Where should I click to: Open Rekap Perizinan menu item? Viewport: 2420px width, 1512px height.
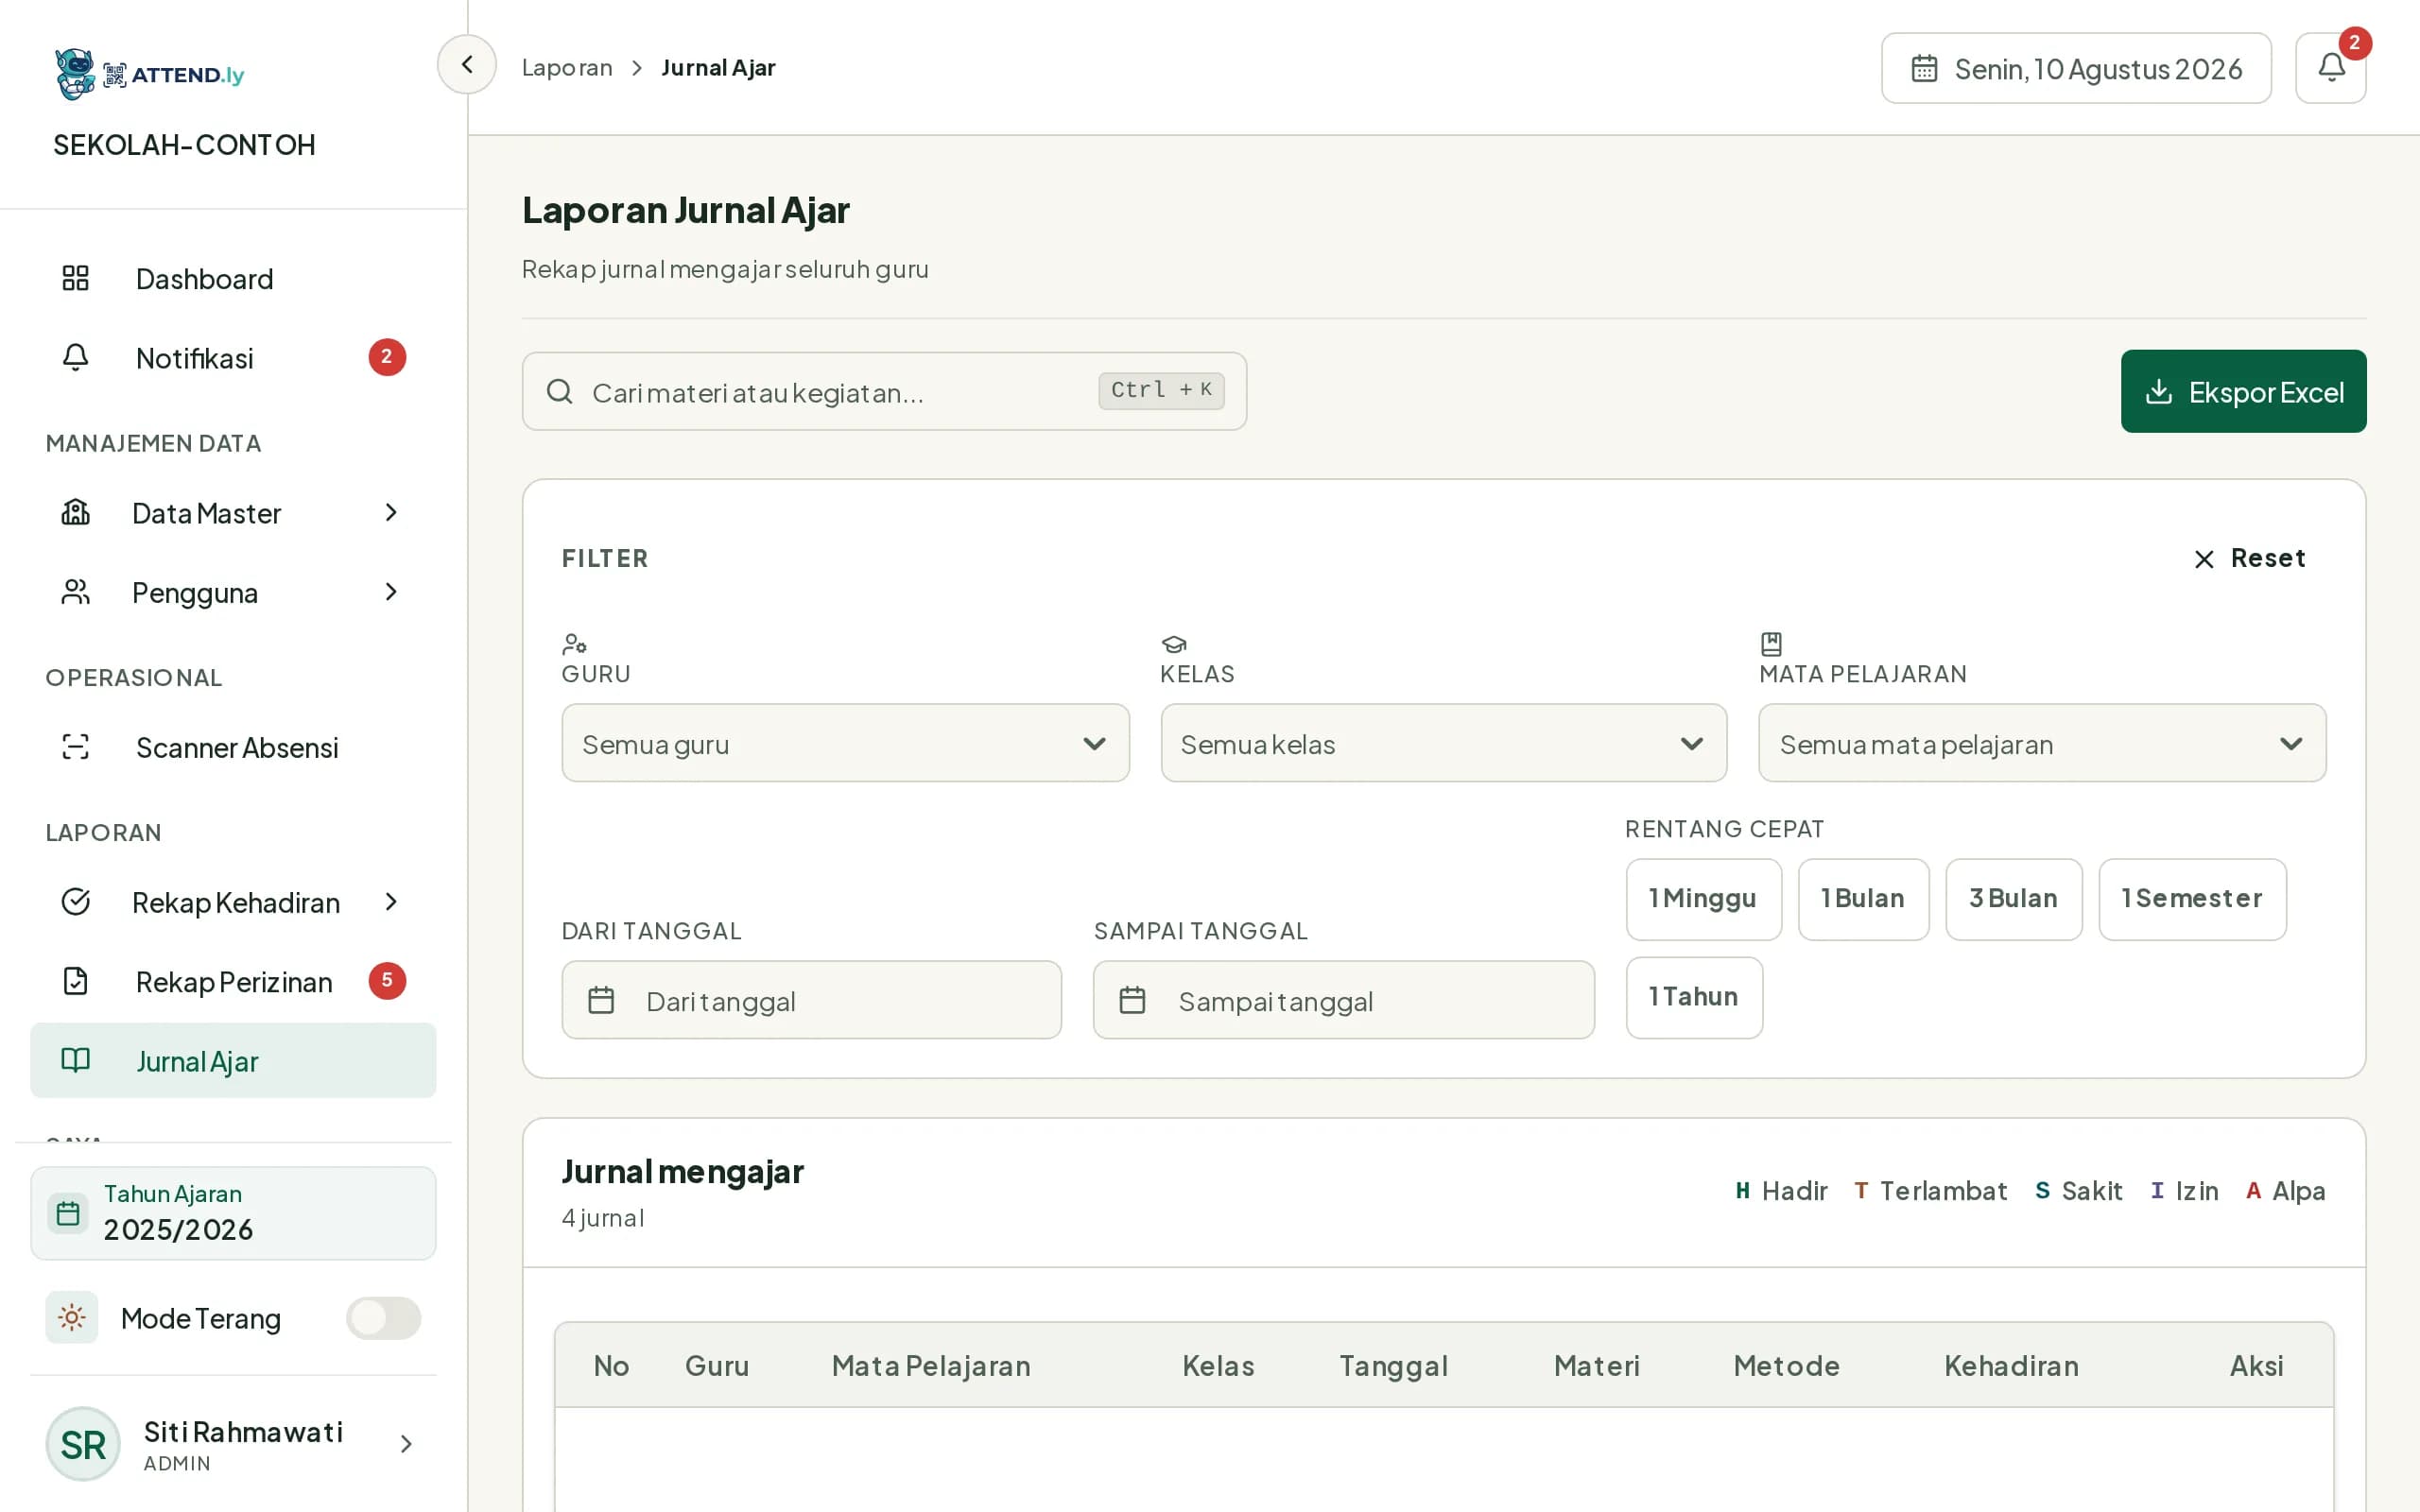[233, 982]
